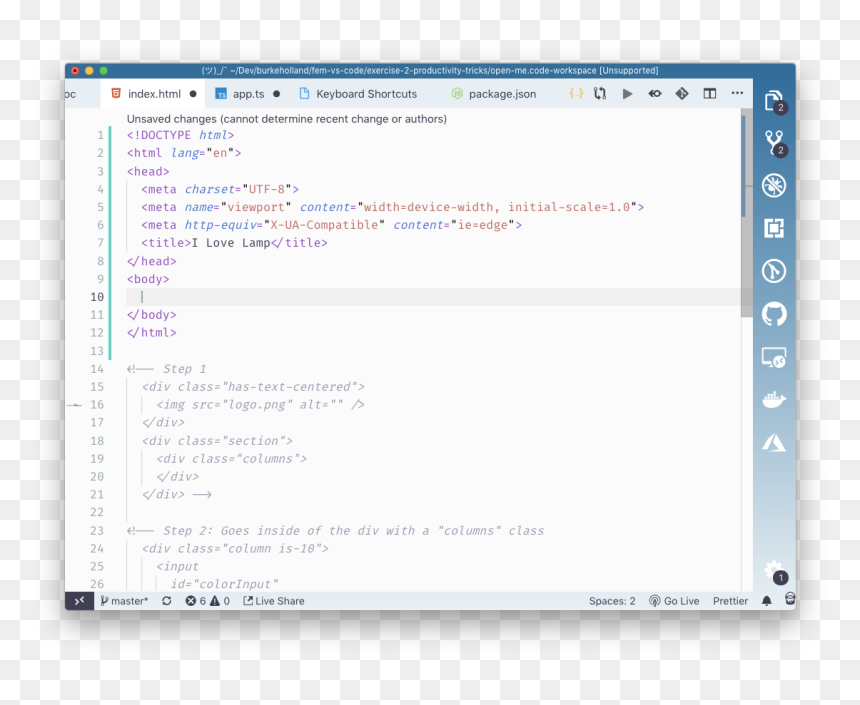Image resolution: width=860 pixels, height=705 pixels.
Task: Click Prettier in the status bar
Action: 730,601
